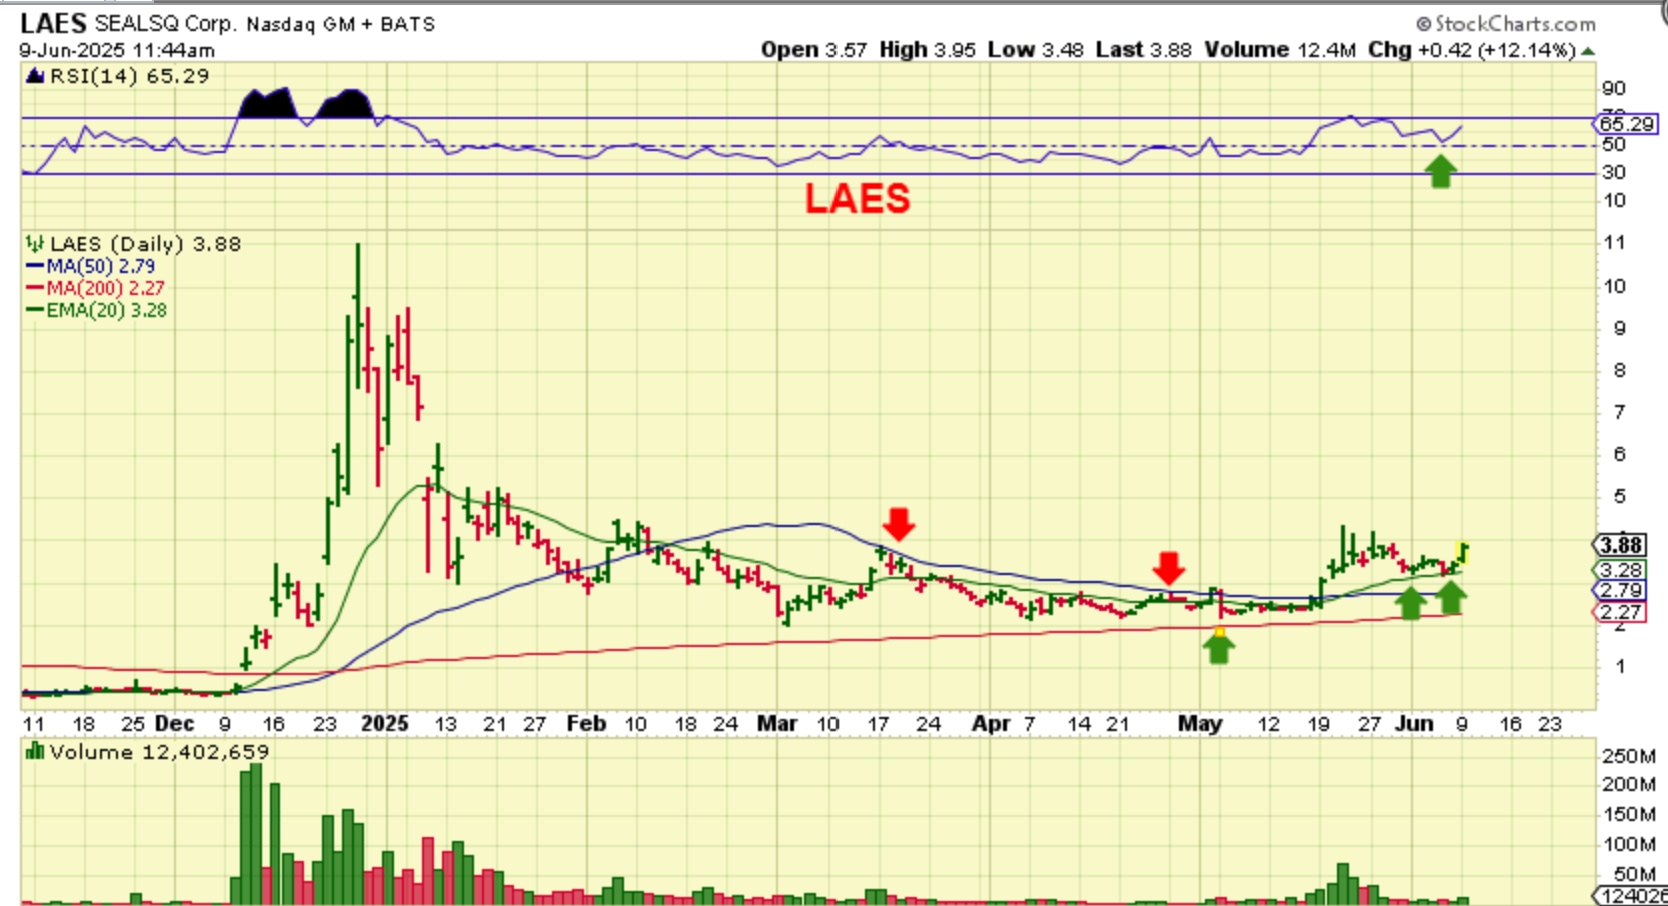Click the 90 level on the RSI axis
This screenshot has width=1668, height=906.
tap(1614, 88)
